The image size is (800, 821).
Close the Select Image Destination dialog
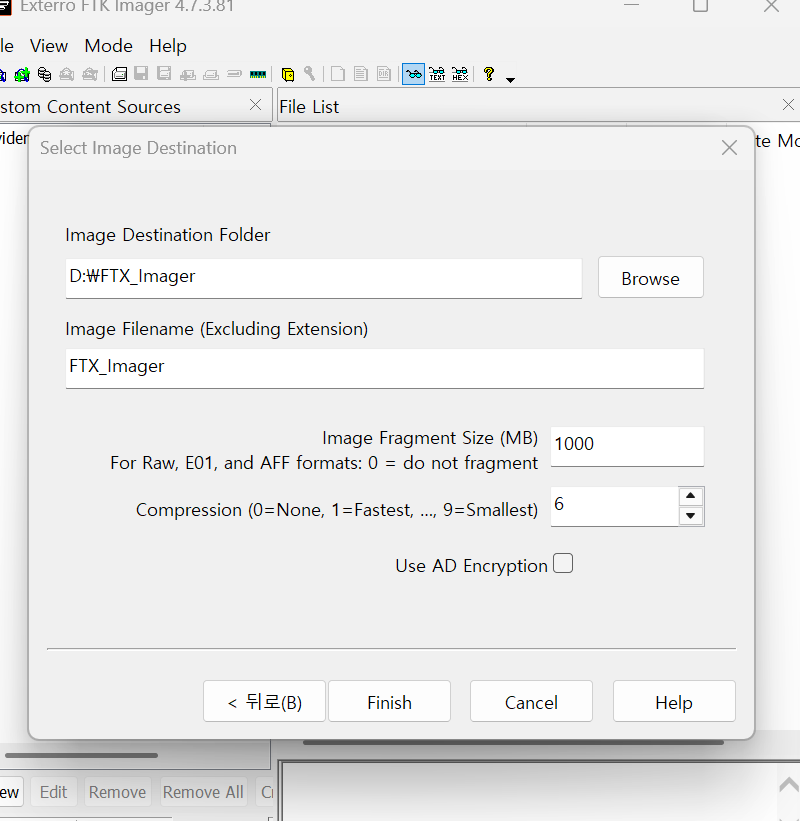(729, 148)
